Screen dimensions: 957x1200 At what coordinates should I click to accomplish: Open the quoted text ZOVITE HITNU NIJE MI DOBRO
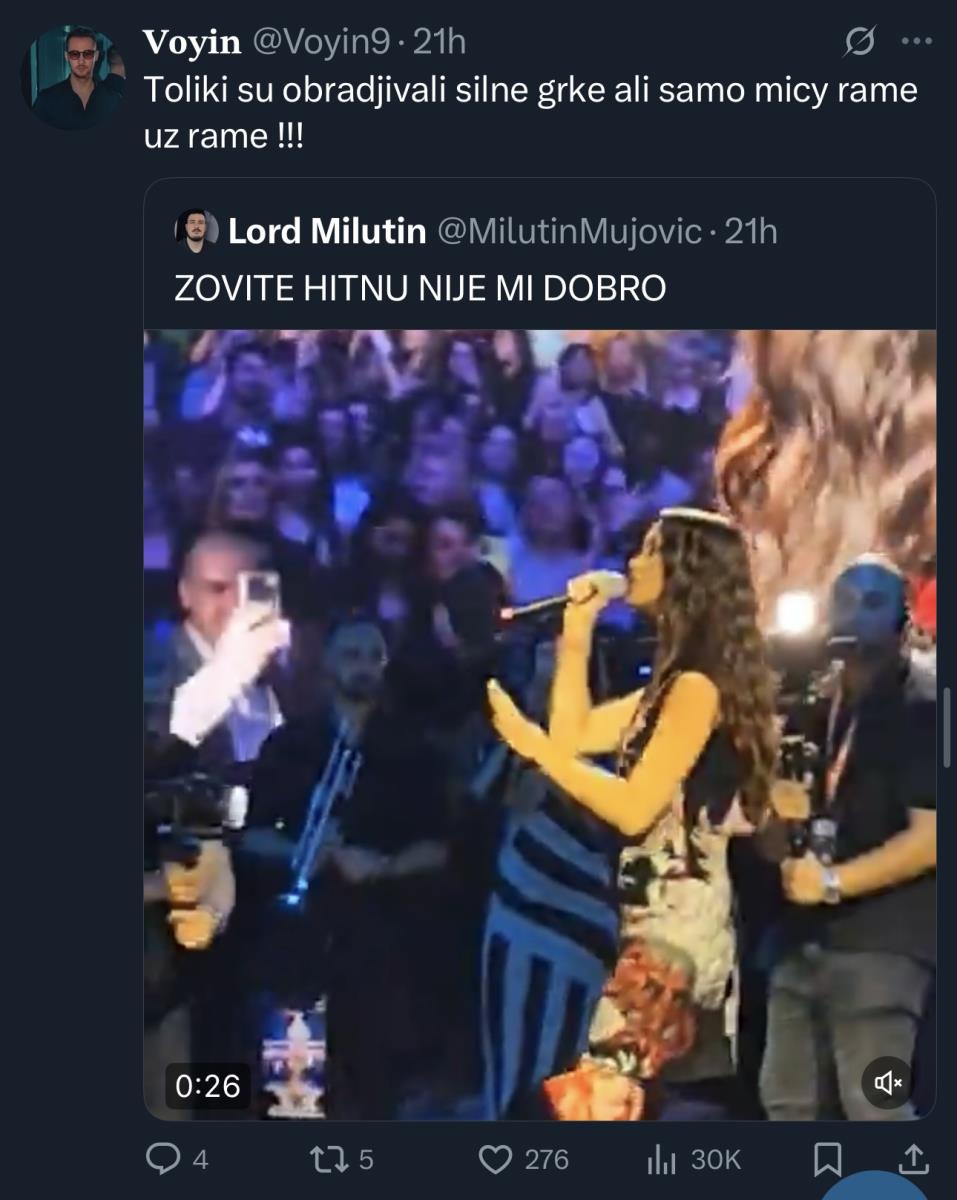[x=420, y=288]
